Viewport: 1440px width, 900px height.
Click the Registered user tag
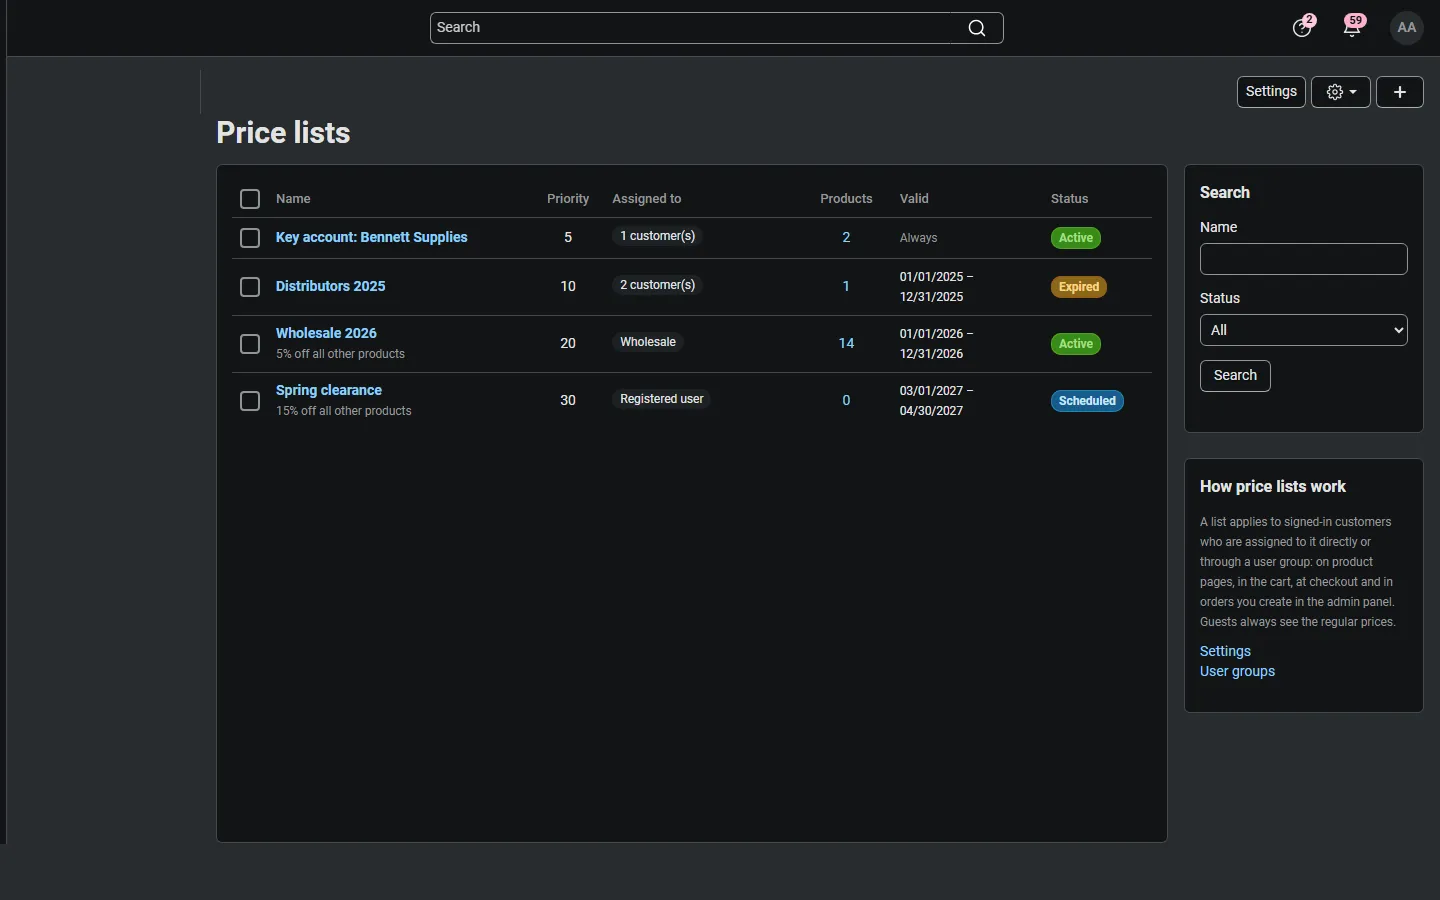click(x=662, y=399)
